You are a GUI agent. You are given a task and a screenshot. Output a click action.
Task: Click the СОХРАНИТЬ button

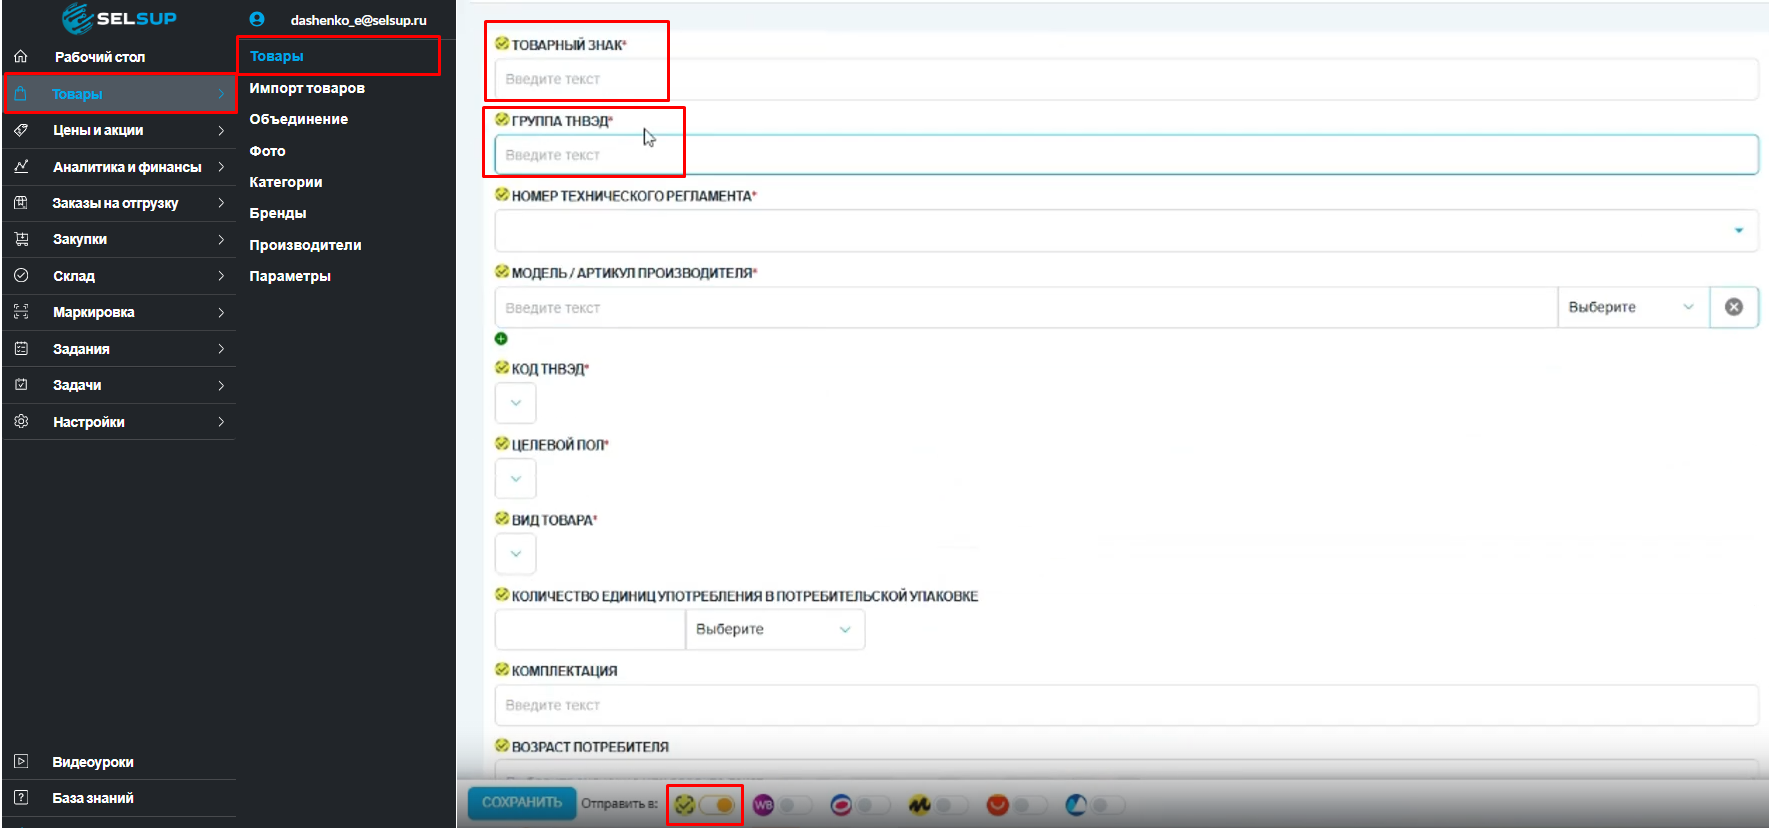[522, 802]
